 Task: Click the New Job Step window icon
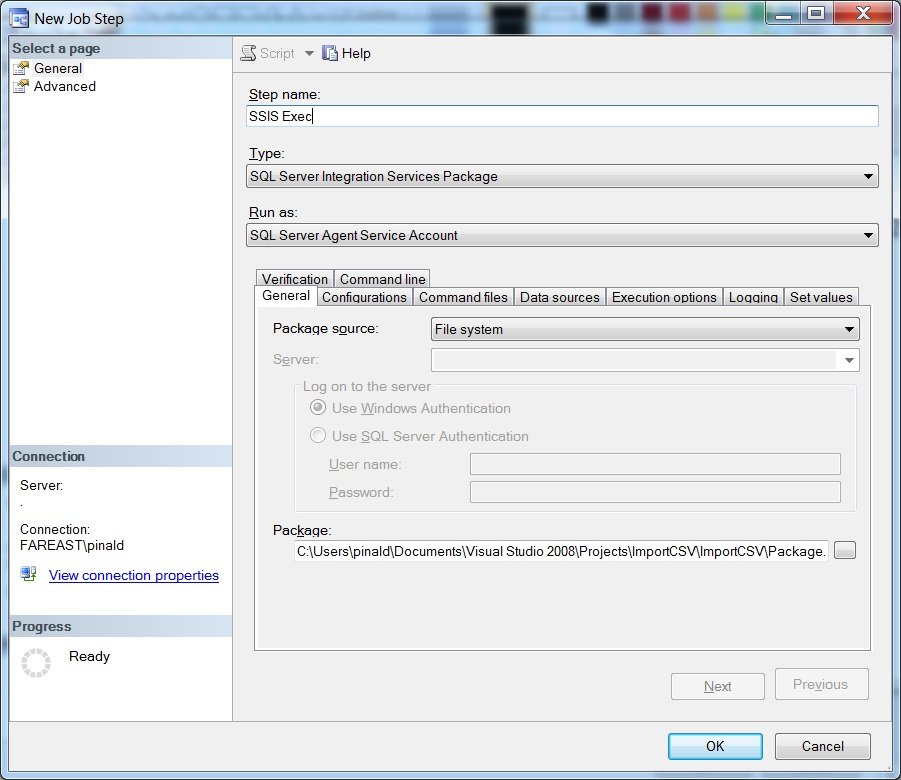click(19, 18)
